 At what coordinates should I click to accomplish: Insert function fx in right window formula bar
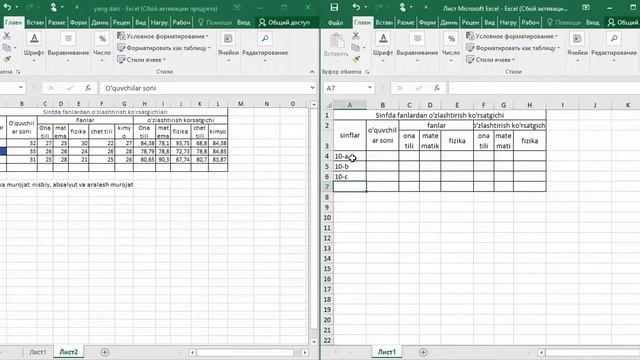coord(437,88)
